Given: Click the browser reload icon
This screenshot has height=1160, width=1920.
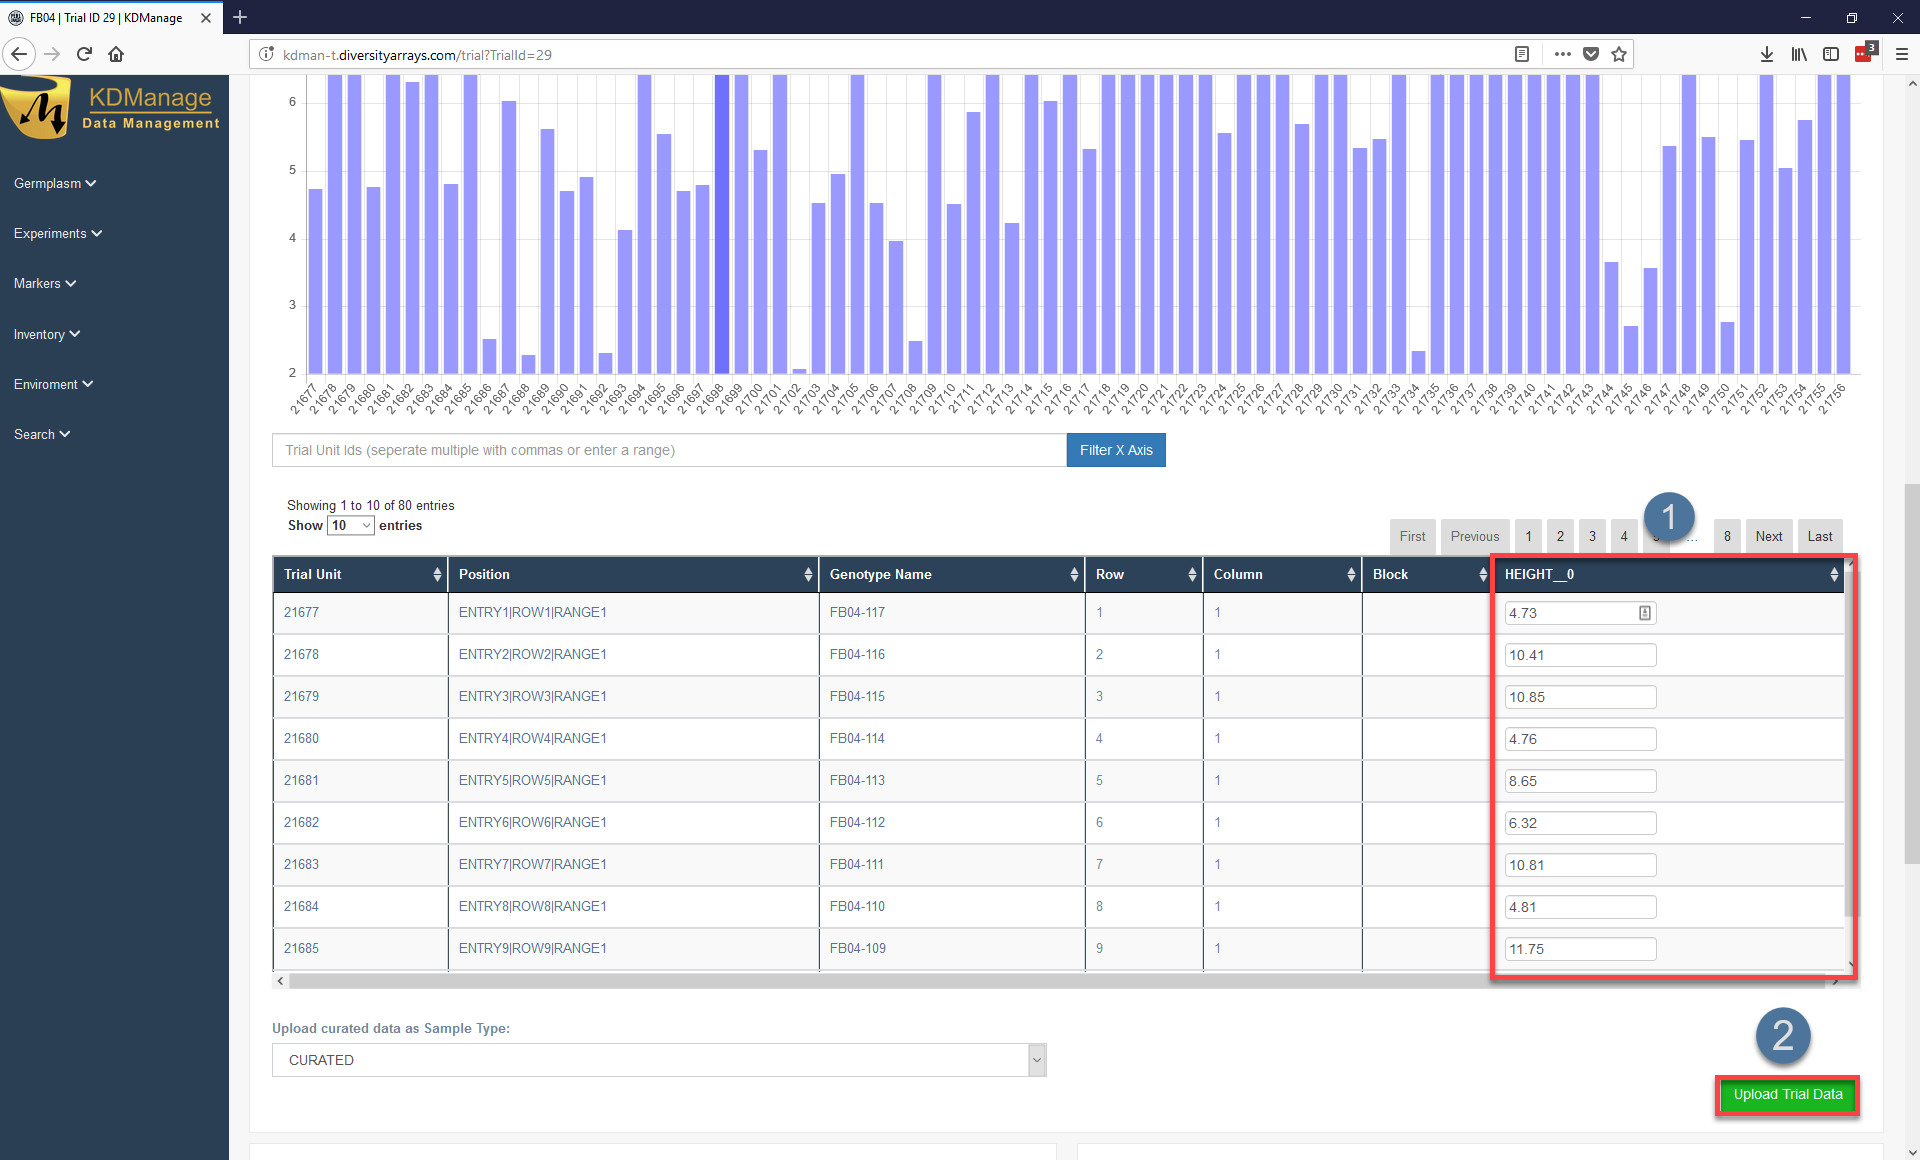Looking at the screenshot, I should (85, 54).
